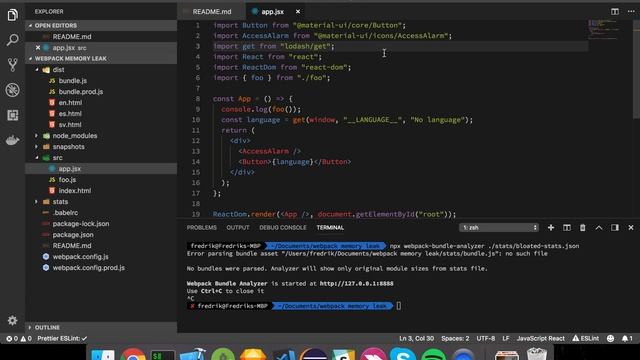The height and width of the screenshot is (360, 640).
Task: Open package.json file
Action: tap(73, 235)
